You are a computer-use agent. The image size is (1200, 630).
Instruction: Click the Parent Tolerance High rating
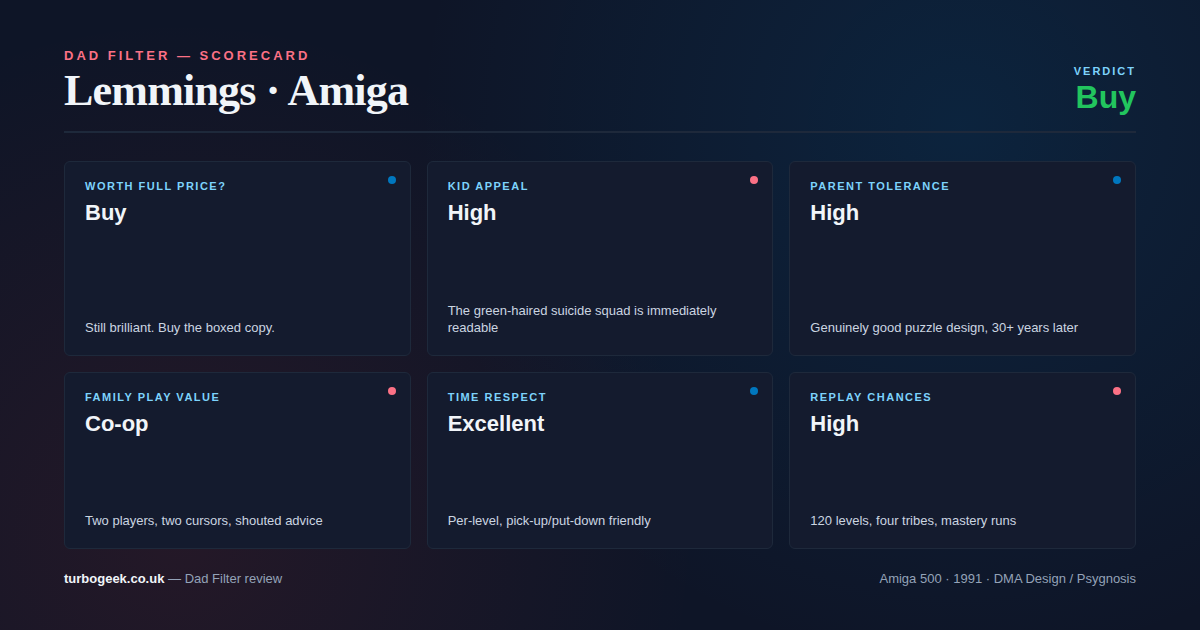tap(834, 213)
